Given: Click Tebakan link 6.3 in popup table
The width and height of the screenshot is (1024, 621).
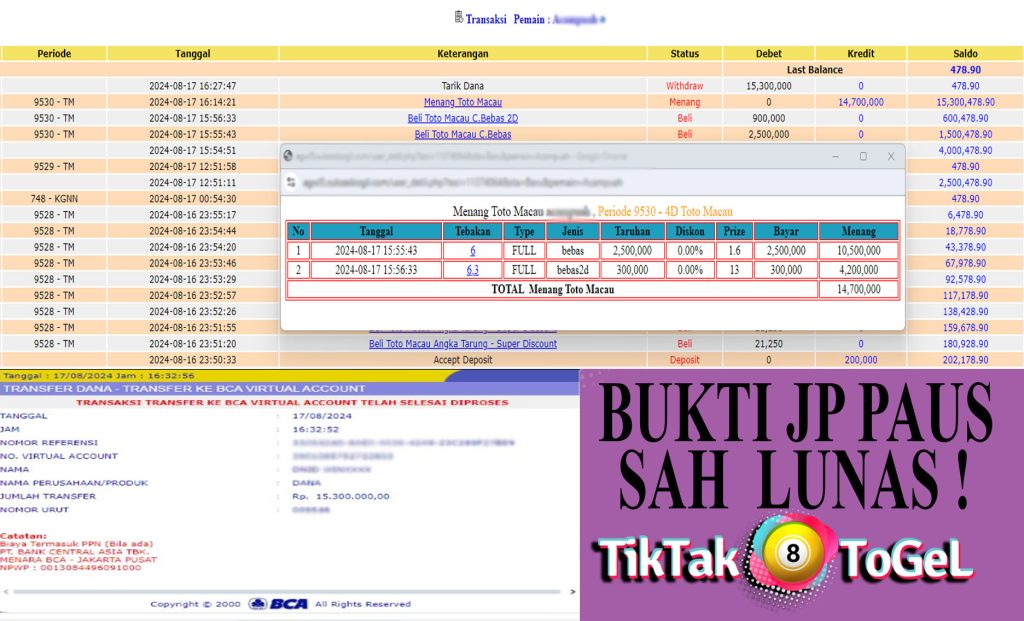Looking at the screenshot, I should click(x=472, y=270).
